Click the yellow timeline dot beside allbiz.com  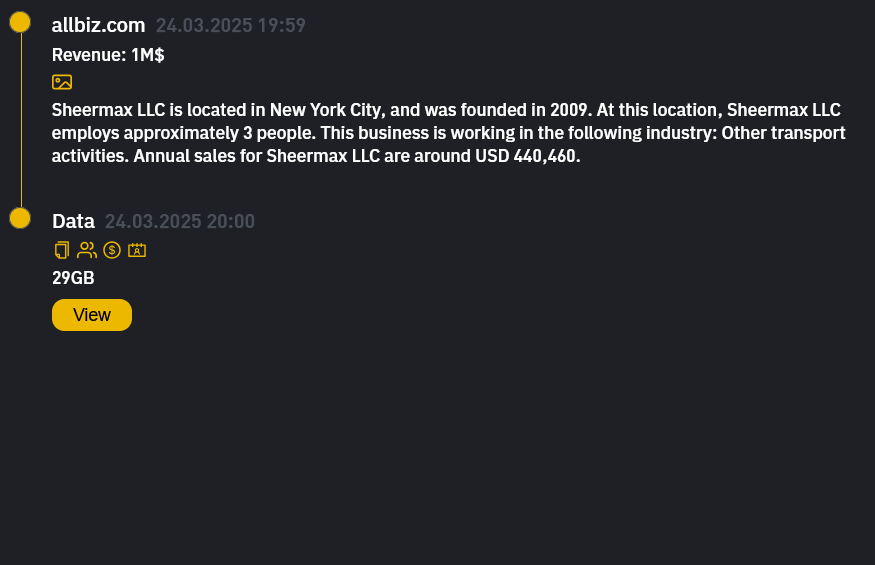pos(20,22)
